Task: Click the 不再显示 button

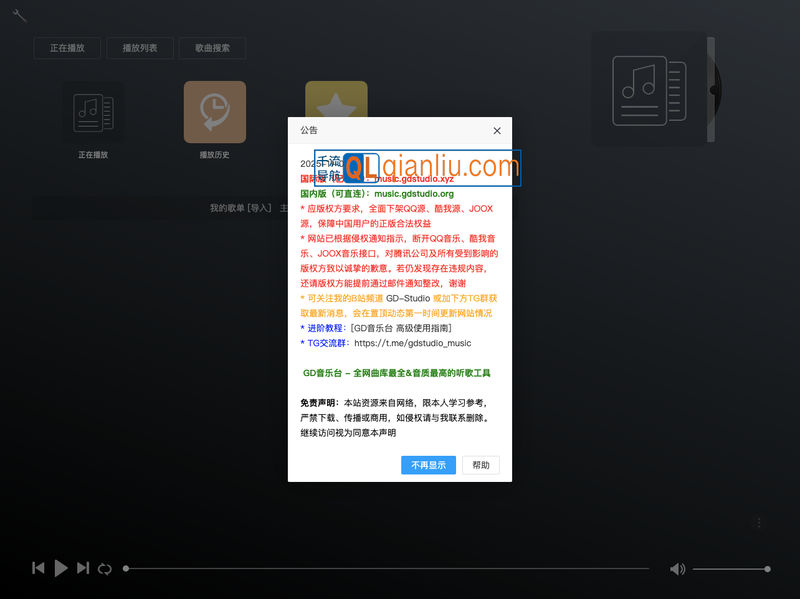Action: [428, 465]
